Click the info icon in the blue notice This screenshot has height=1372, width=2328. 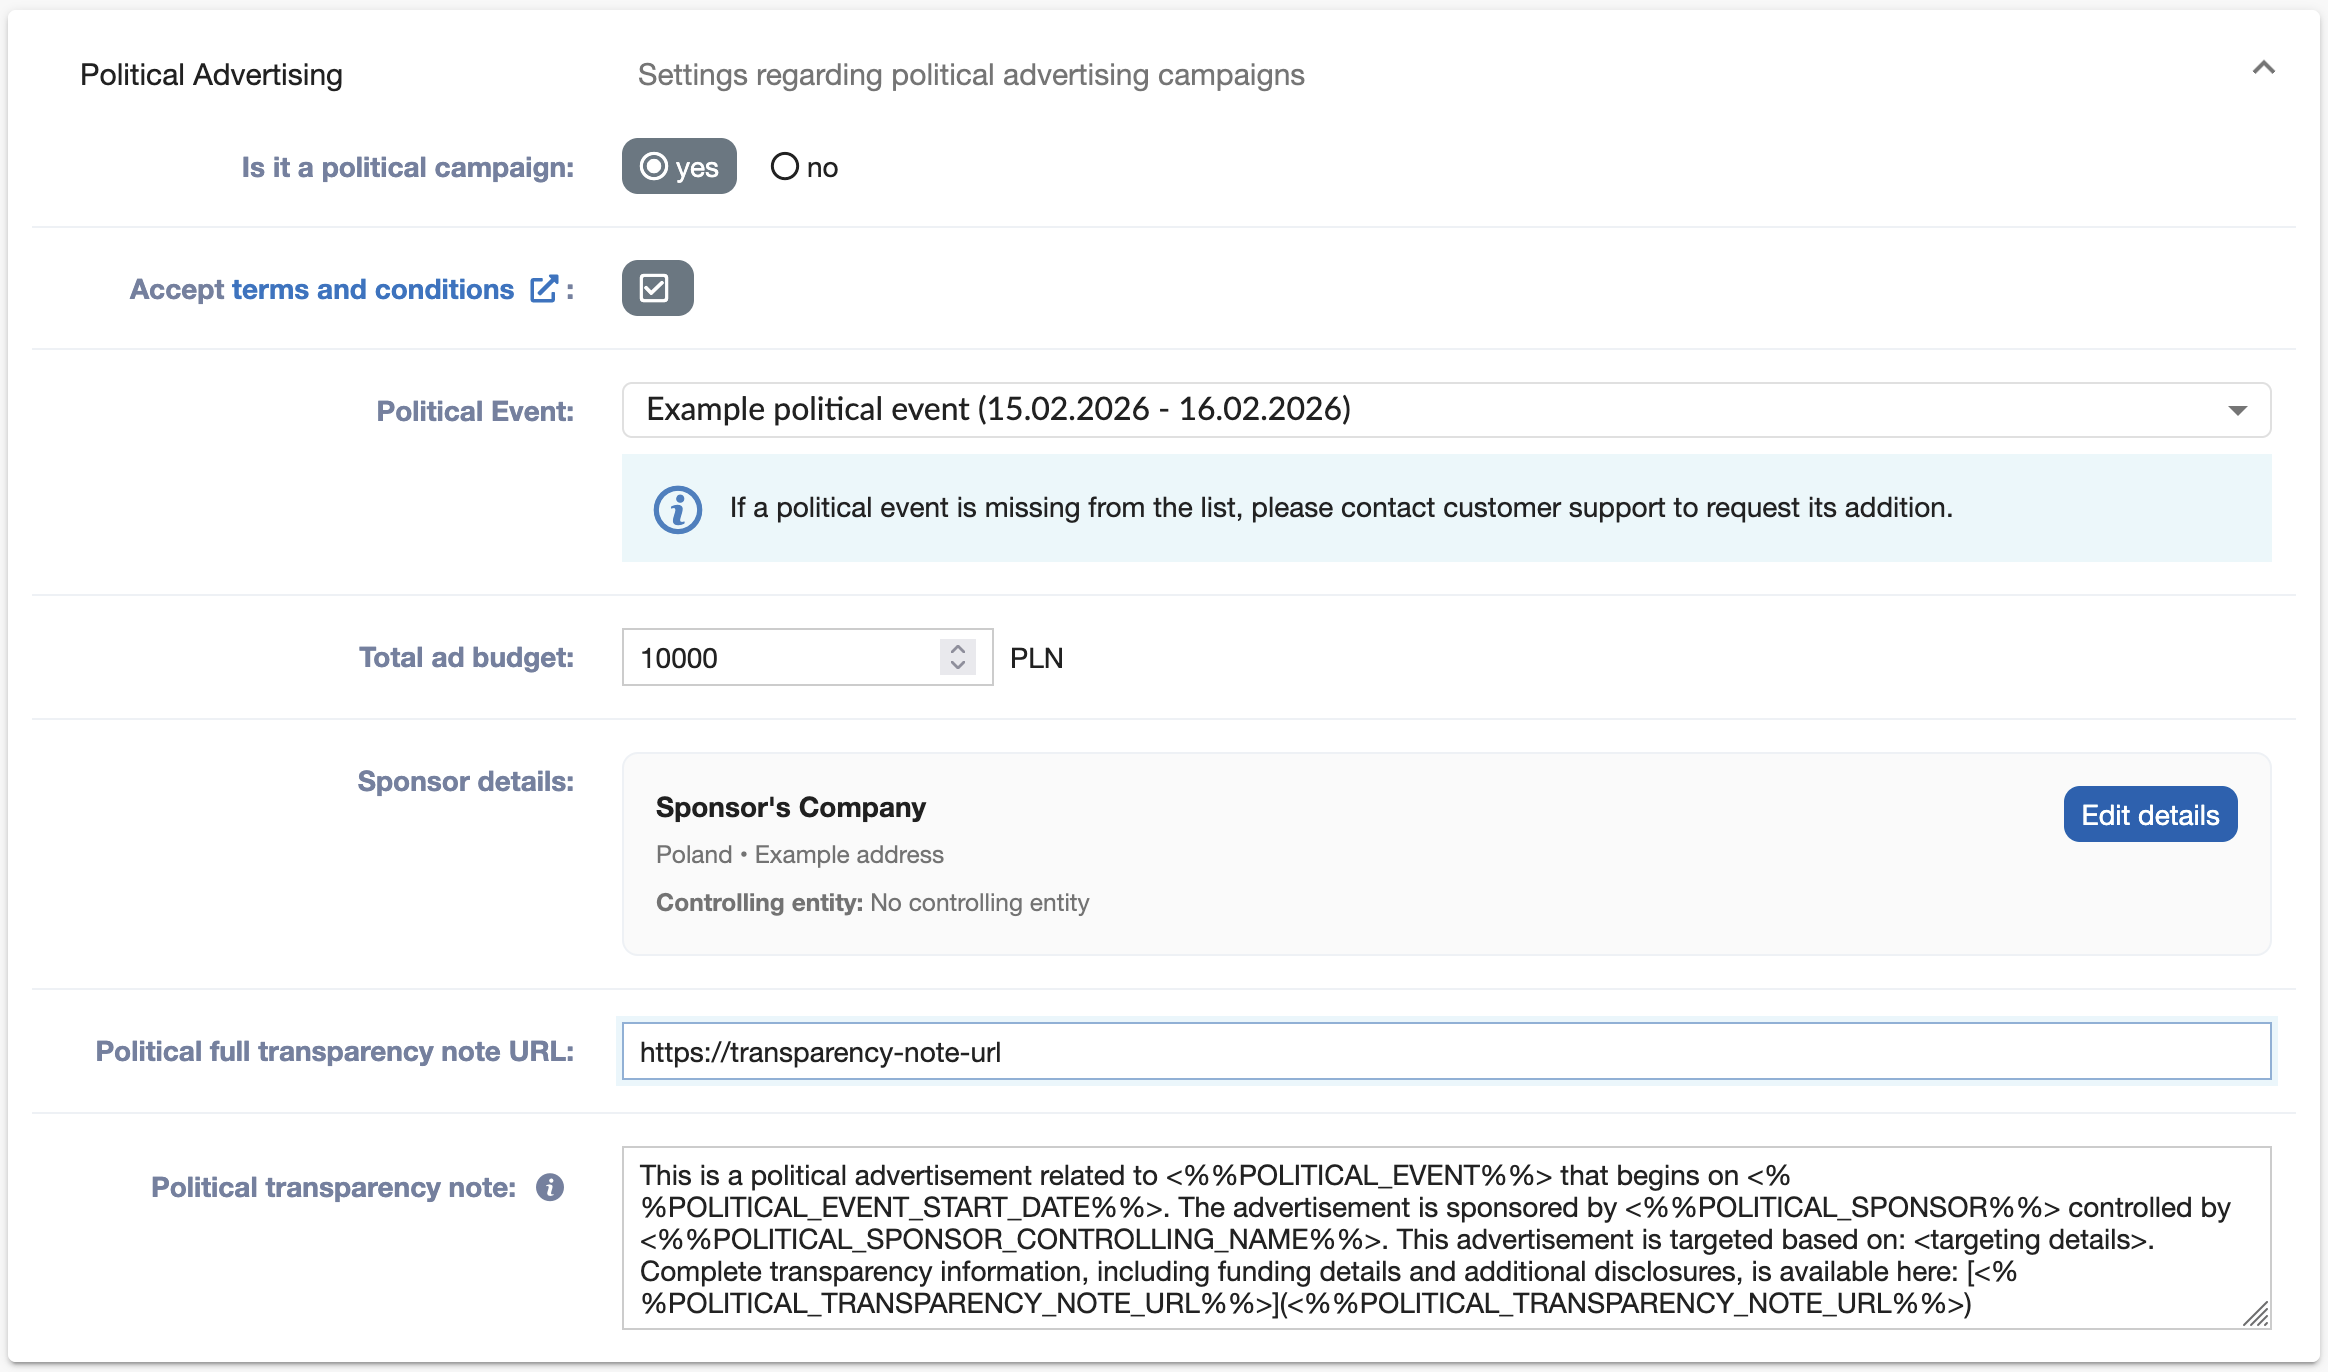677,509
